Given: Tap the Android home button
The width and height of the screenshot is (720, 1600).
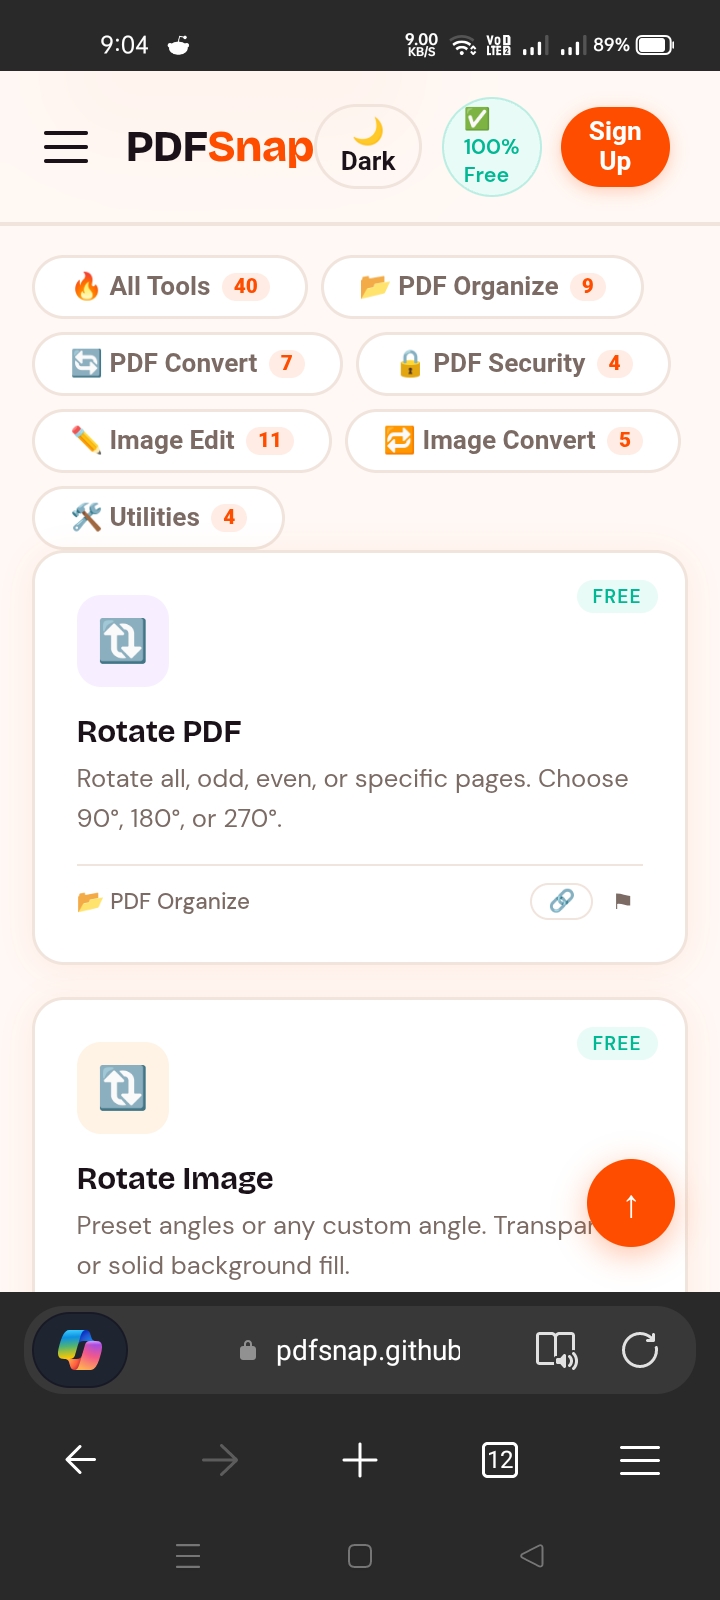Looking at the screenshot, I should point(360,1556).
